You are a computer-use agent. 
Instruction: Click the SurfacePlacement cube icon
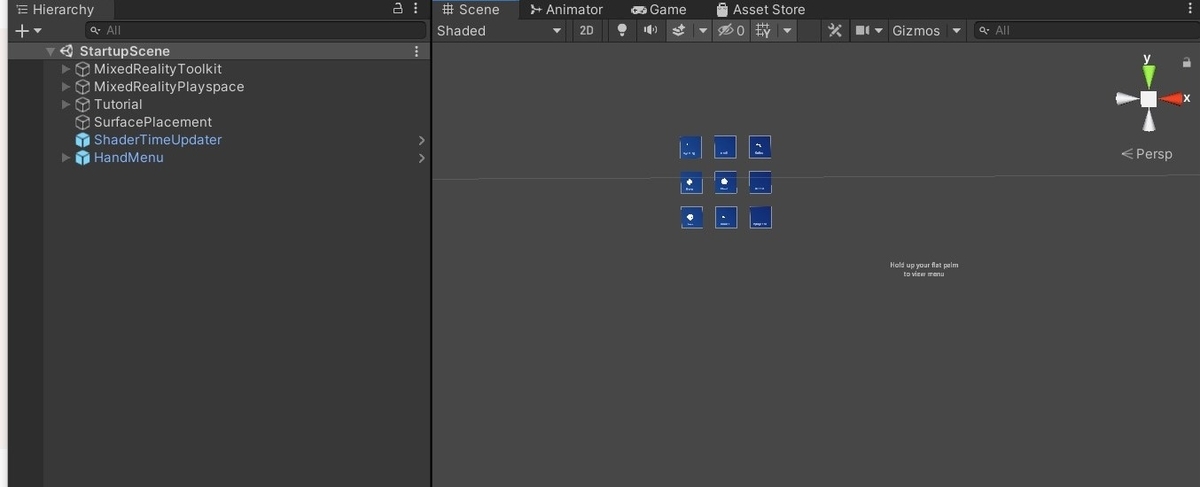83,122
